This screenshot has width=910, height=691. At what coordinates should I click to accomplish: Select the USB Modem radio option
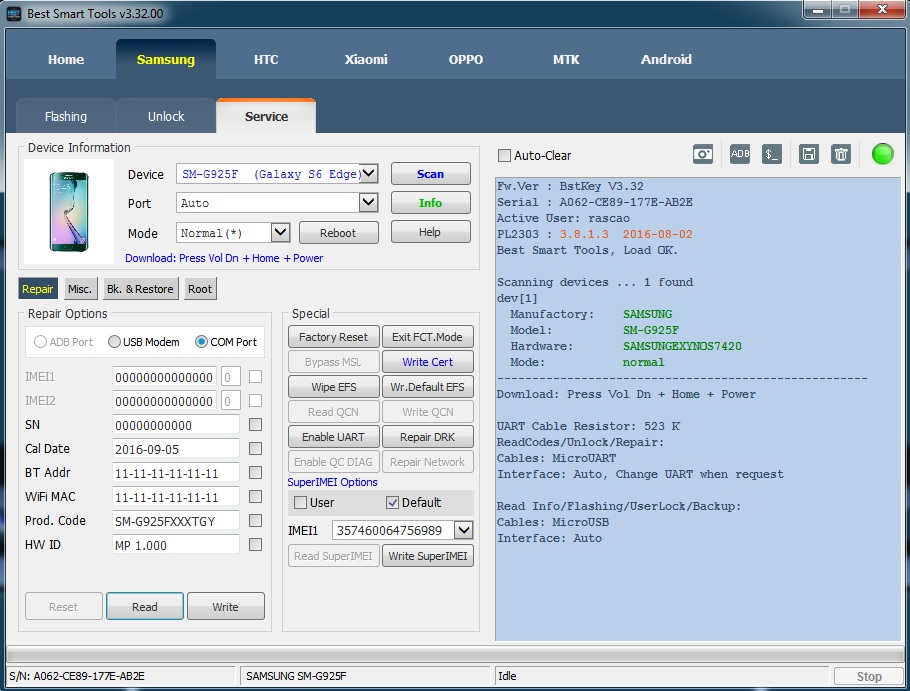coord(114,342)
